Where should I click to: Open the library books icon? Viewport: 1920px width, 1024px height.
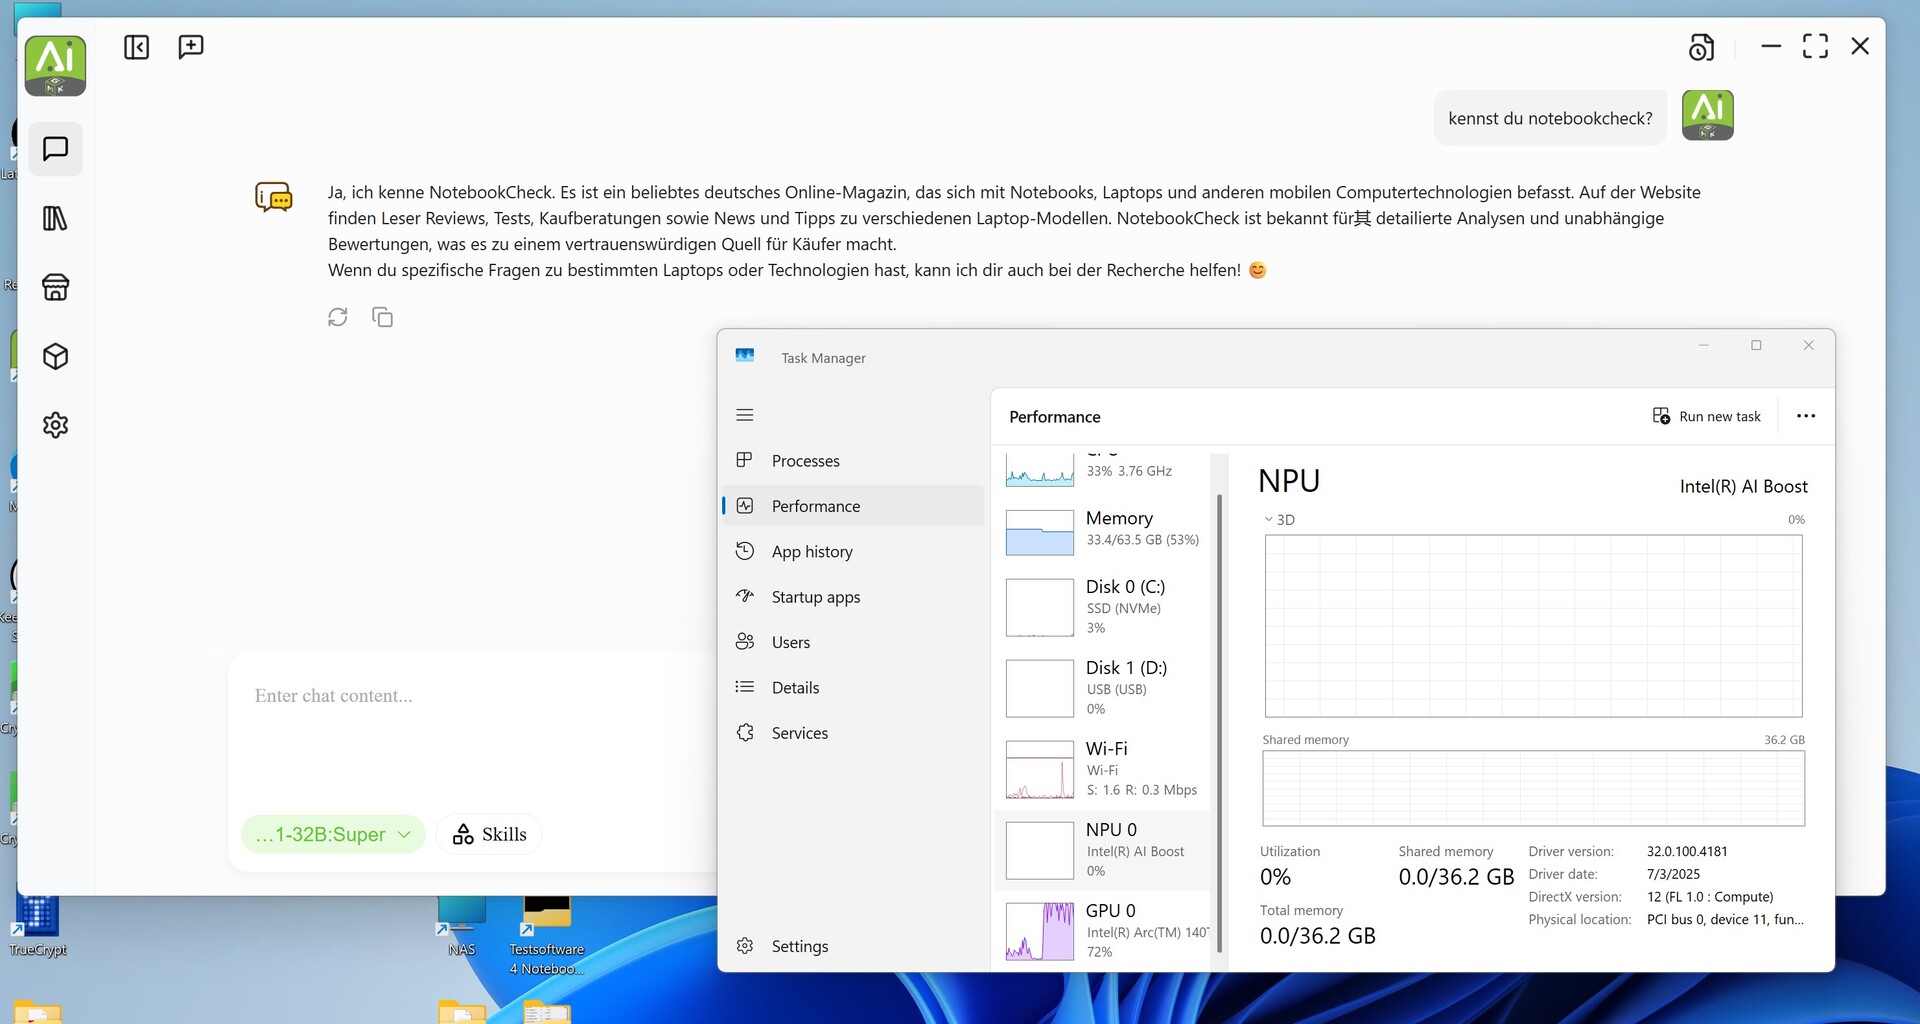(56, 218)
